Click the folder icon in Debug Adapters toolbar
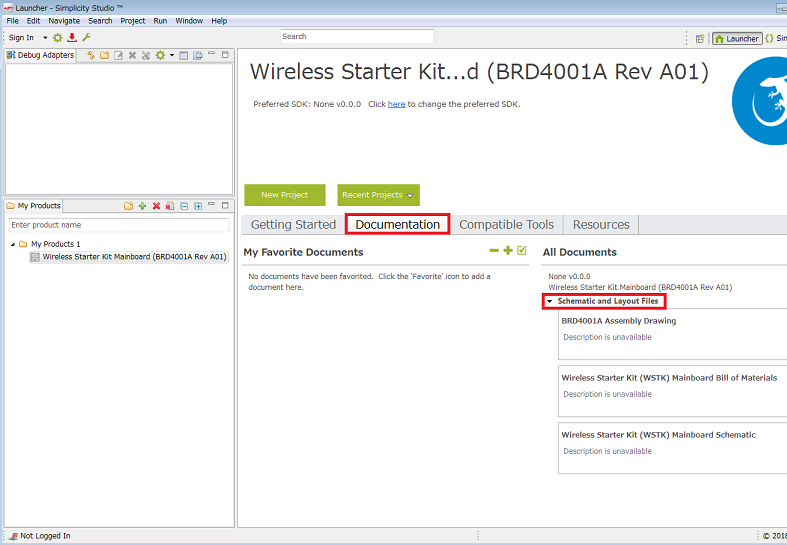Screen dimensions: 787x545 point(104,55)
